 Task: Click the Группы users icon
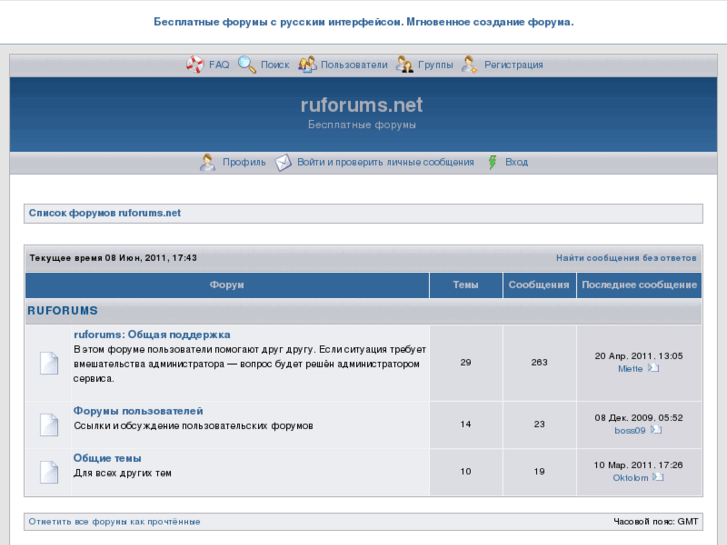(x=404, y=64)
